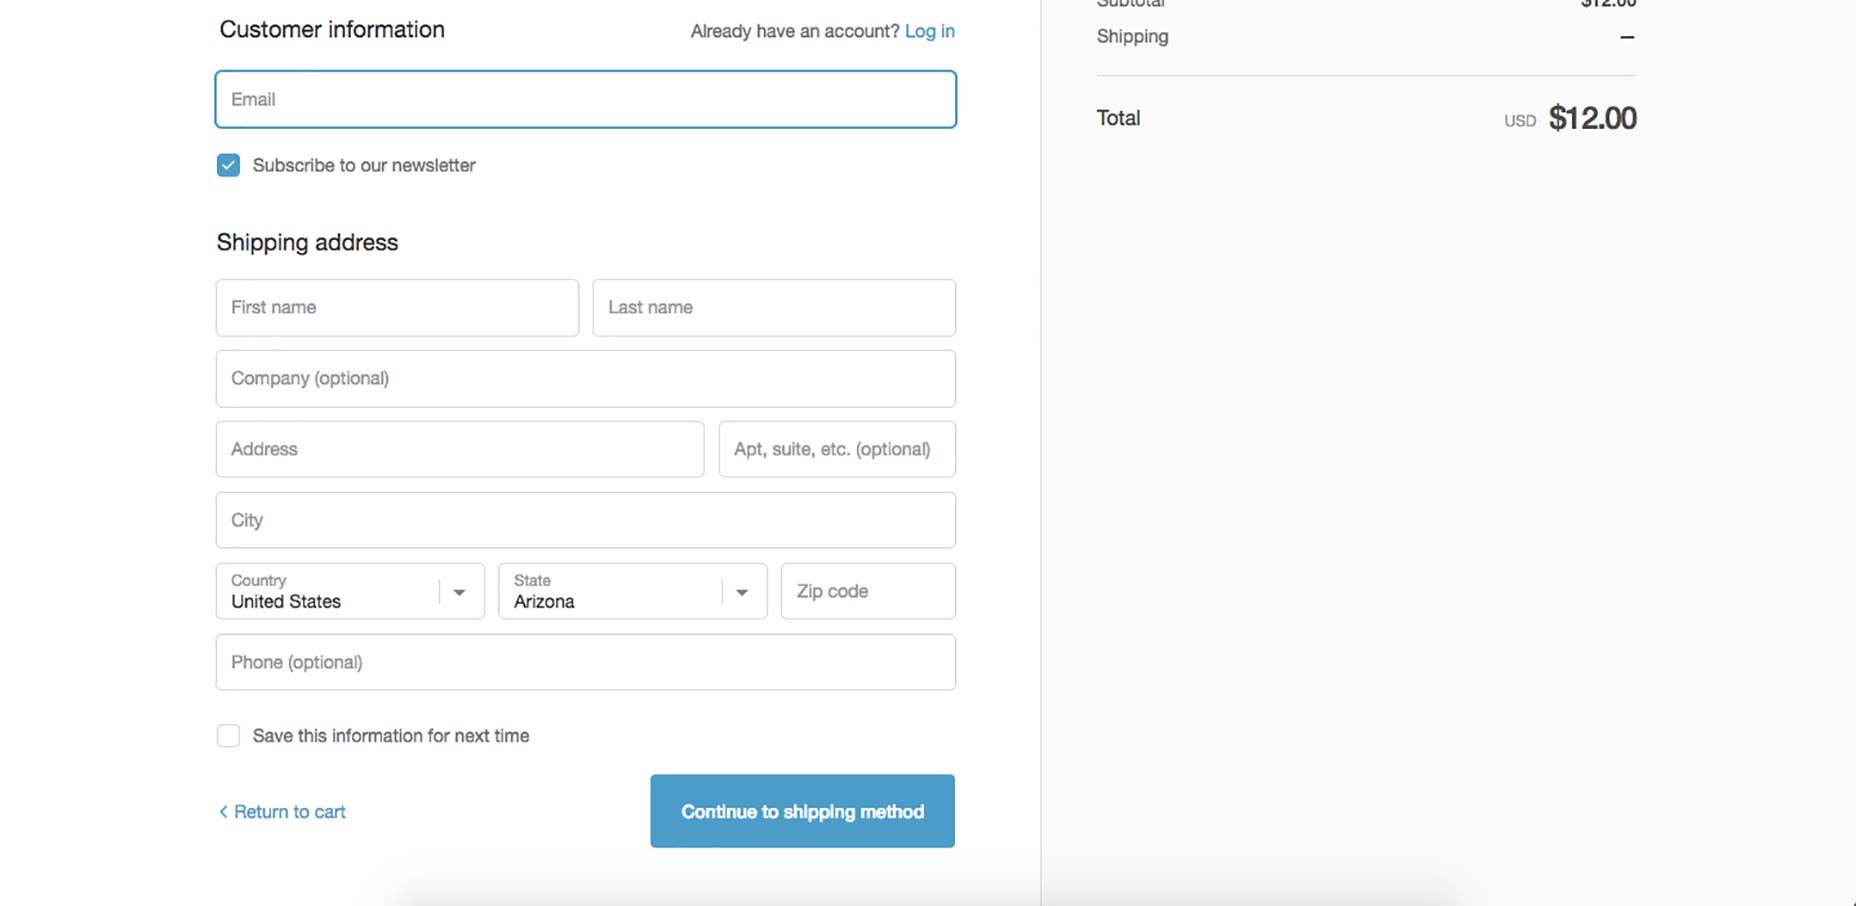The image size is (1856, 906).
Task: Click the Customer information heading
Action: 332,29
